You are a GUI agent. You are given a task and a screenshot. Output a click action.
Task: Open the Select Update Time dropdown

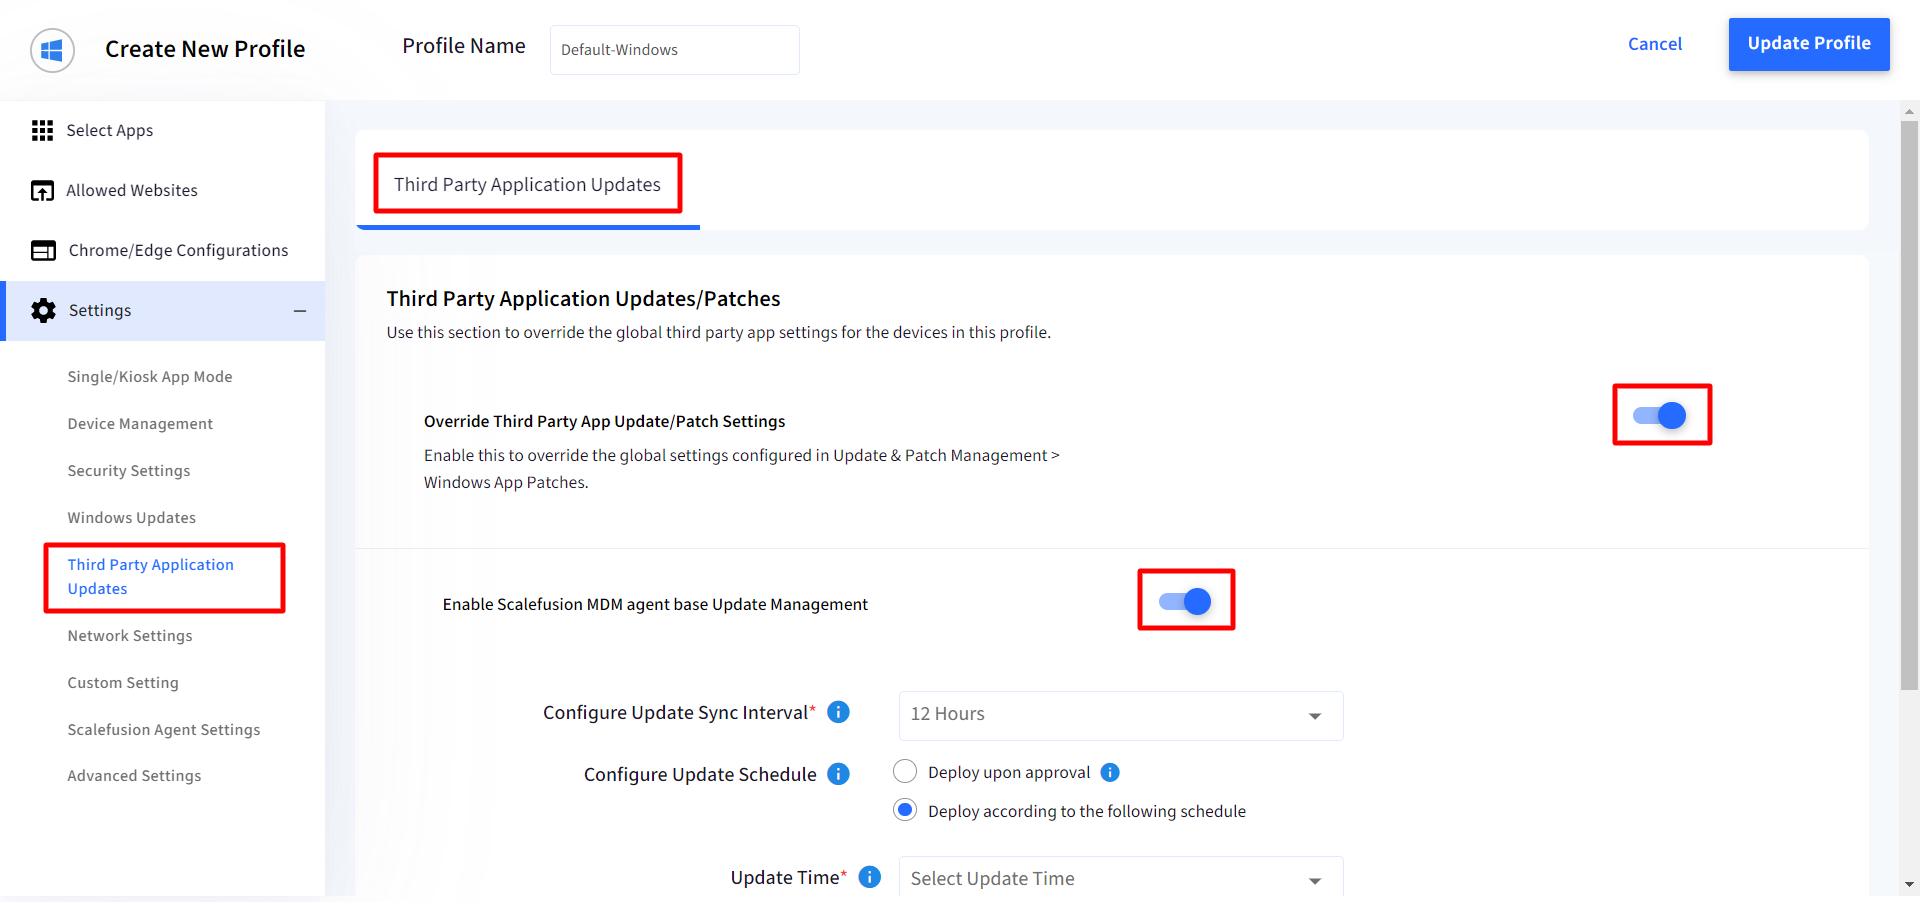pyautogui.click(x=1121, y=877)
